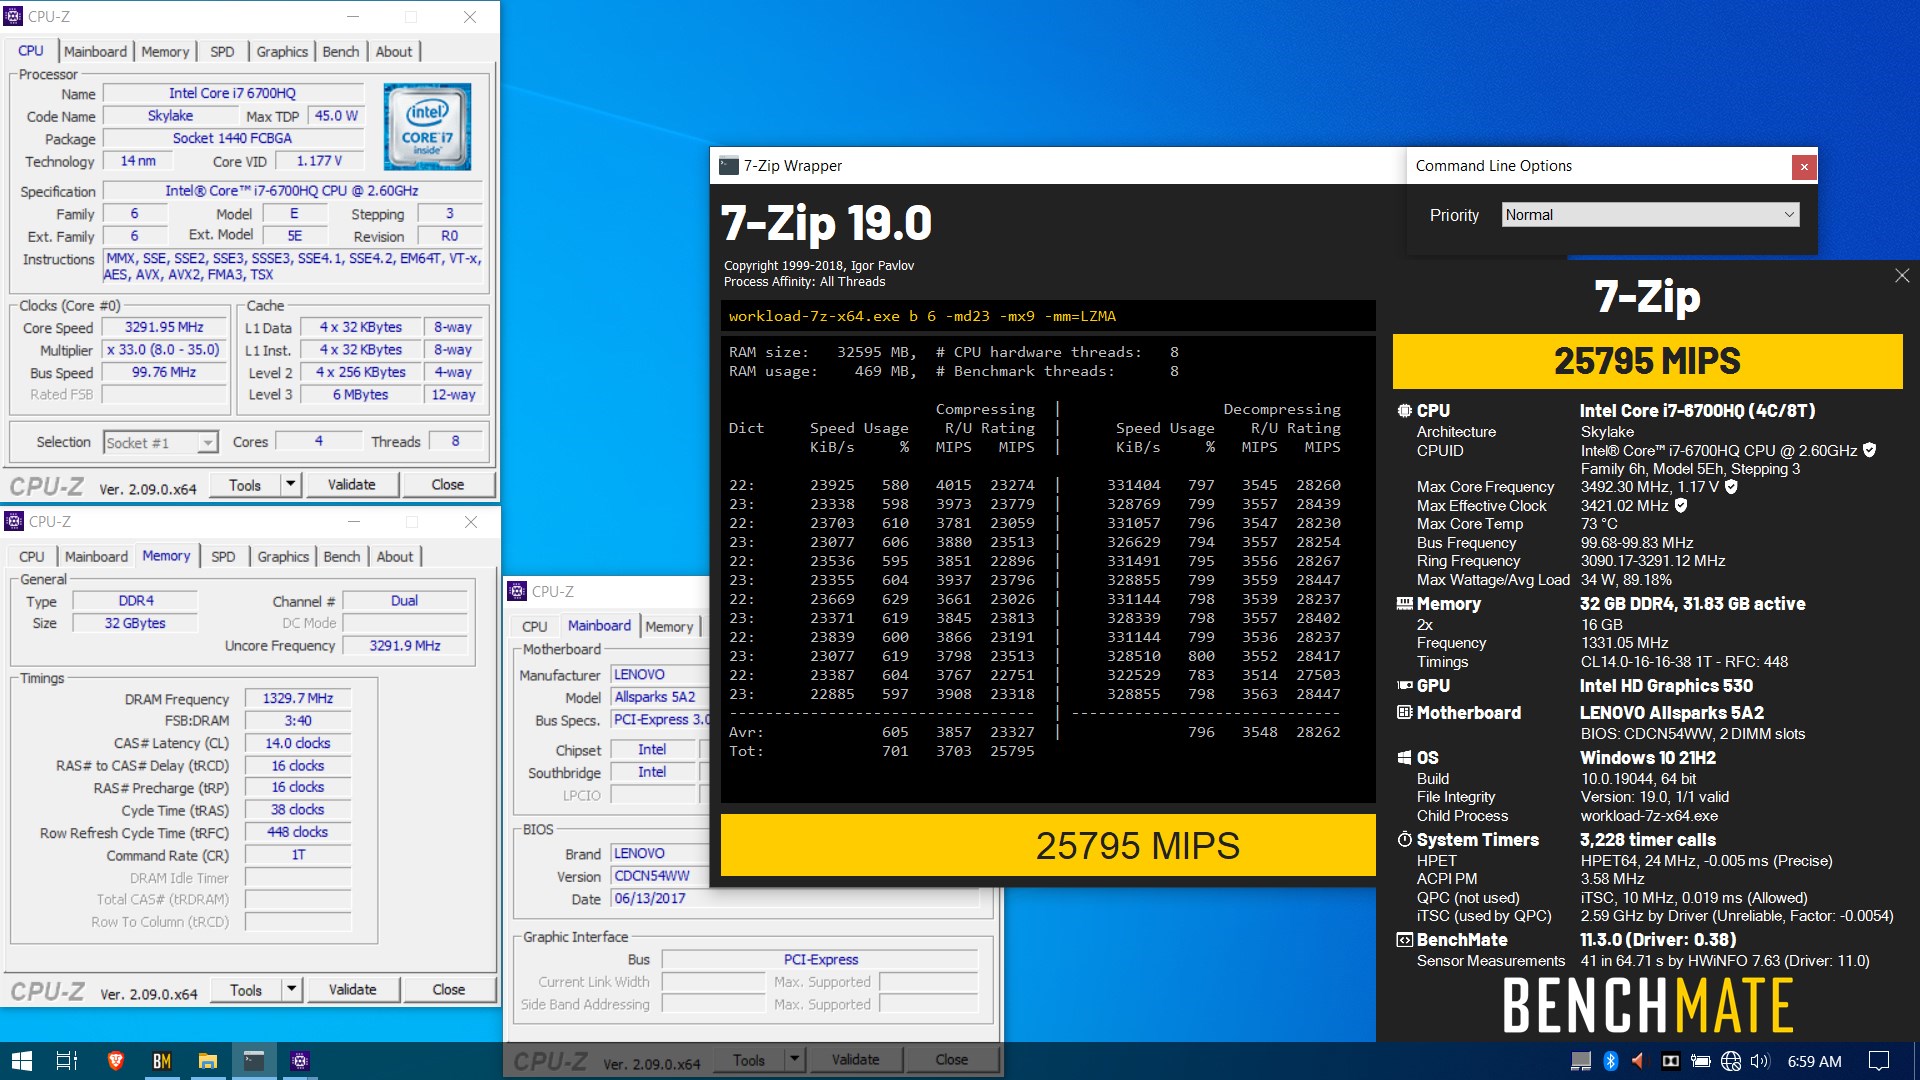The width and height of the screenshot is (1920, 1080).
Task: Click the BenchMate section icon near version
Action: (1404, 940)
